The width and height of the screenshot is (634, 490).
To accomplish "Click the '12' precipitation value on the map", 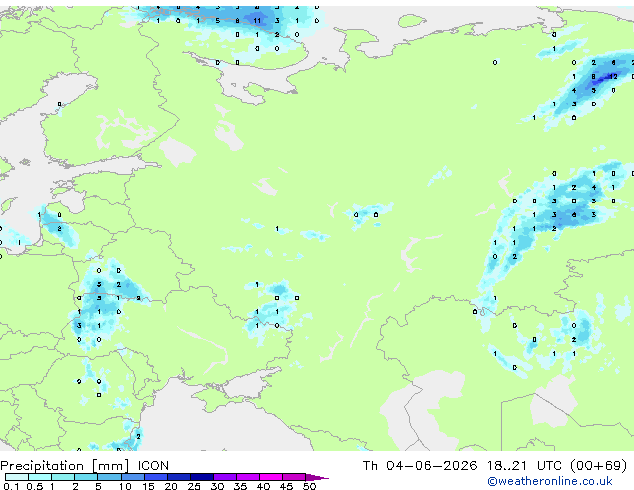I will (x=613, y=76).
